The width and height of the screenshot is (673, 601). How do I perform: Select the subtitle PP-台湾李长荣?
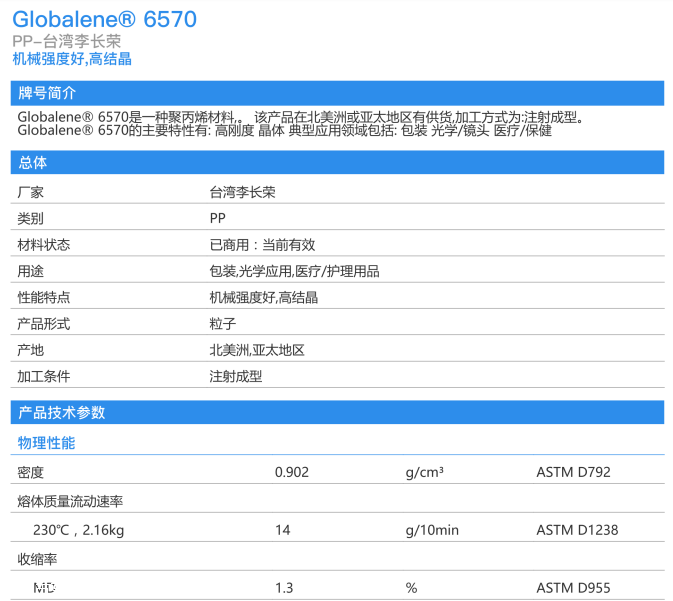coord(67,41)
